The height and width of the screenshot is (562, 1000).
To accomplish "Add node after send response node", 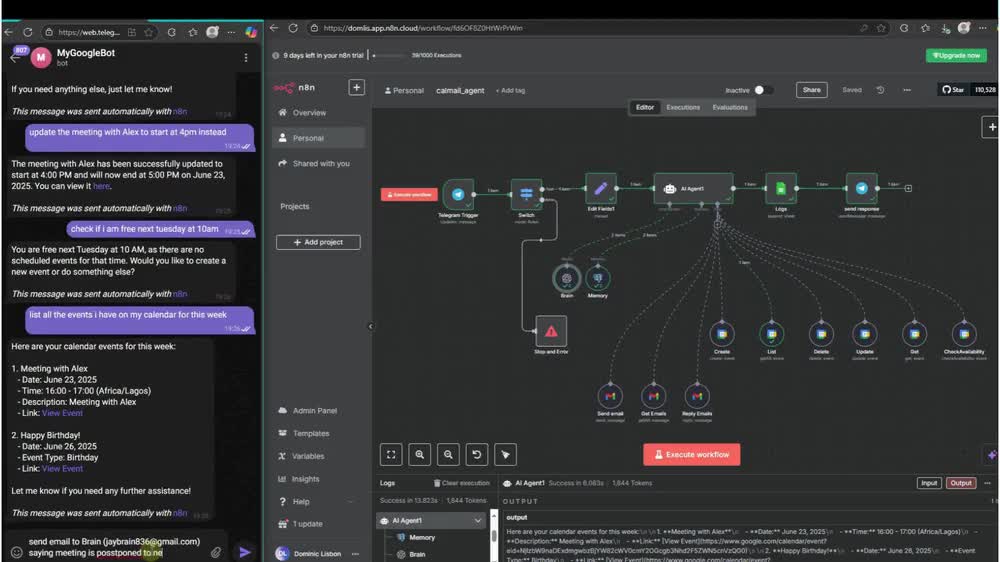I will 908,188.
